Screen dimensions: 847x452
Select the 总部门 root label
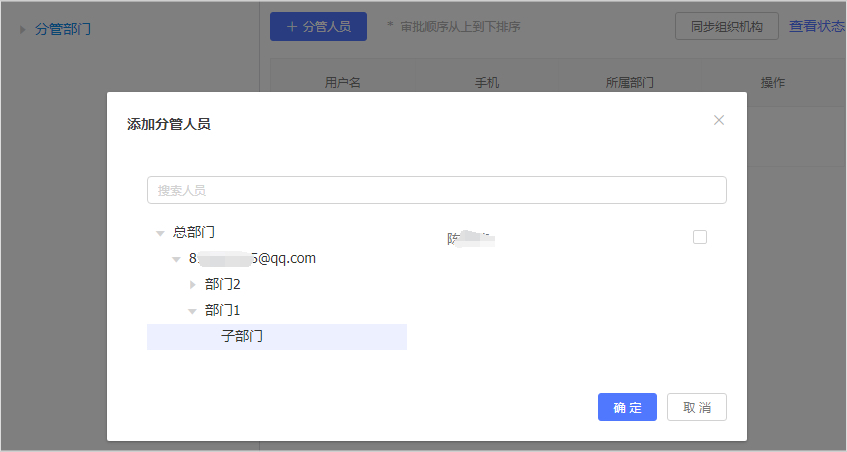194,232
